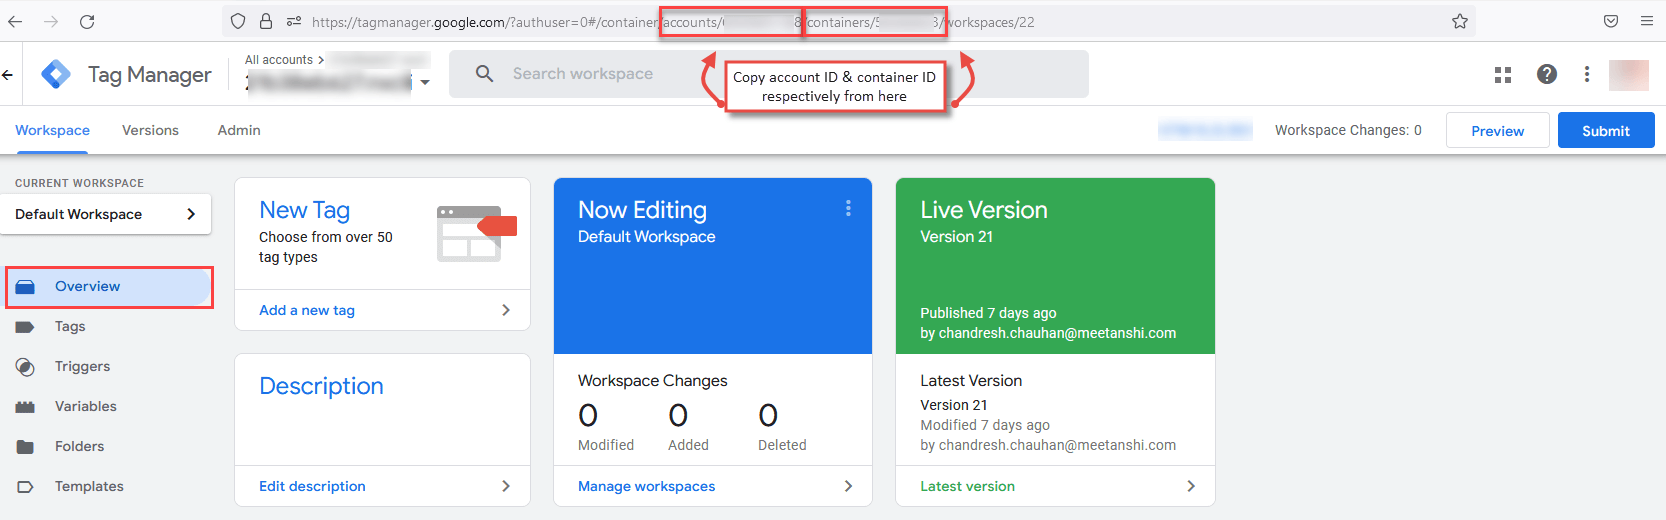The height and width of the screenshot is (520, 1666).
Task: Click the Templates tag outline icon
Action: pyautogui.click(x=26, y=487)
